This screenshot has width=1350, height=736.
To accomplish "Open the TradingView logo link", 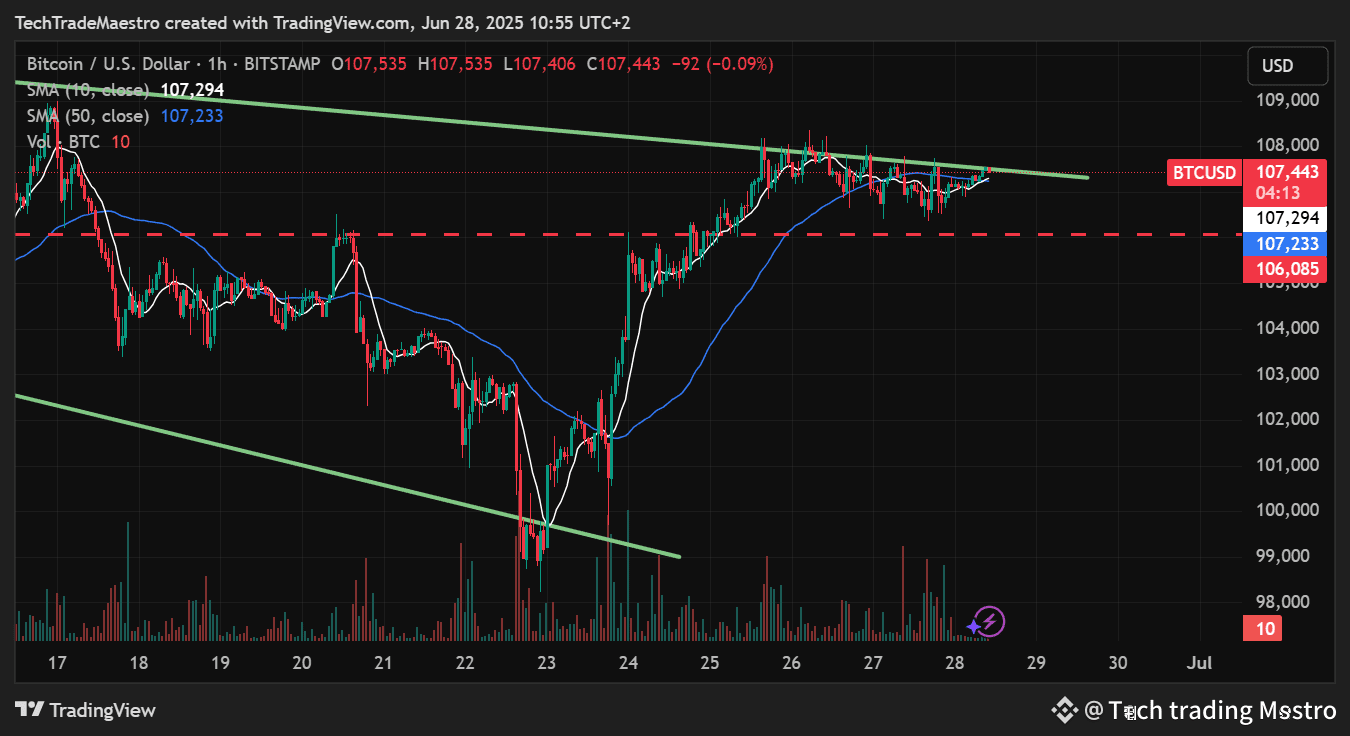I will coord(87,710).
